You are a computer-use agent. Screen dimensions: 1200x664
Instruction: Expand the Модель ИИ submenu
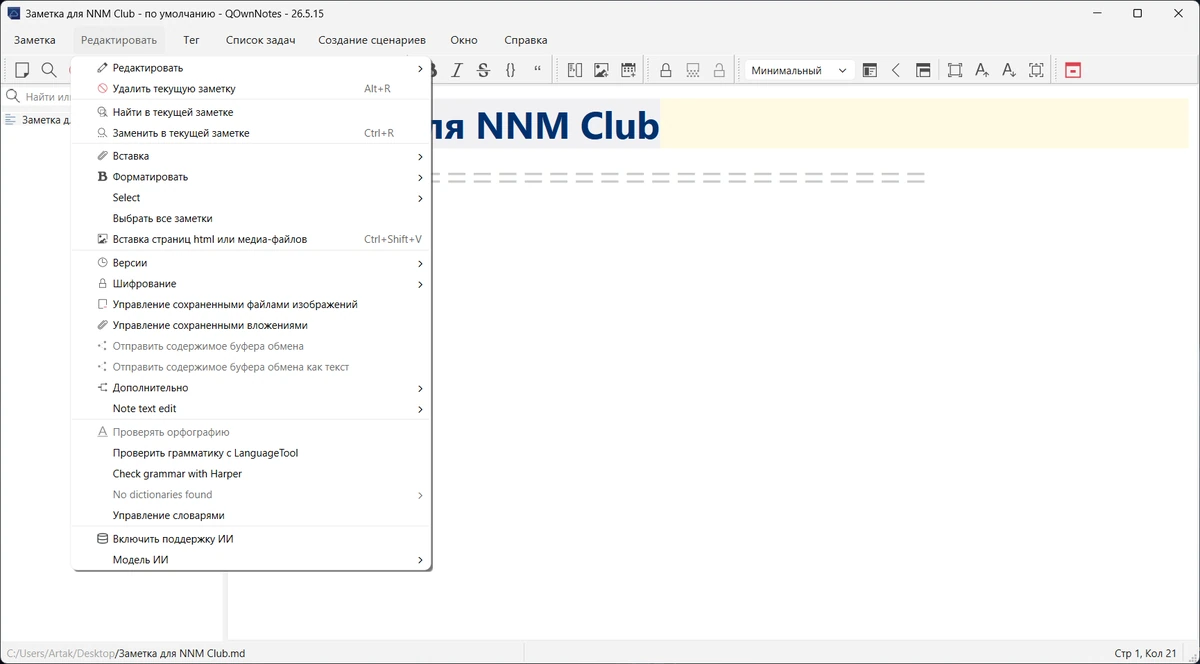pos(251,560)
